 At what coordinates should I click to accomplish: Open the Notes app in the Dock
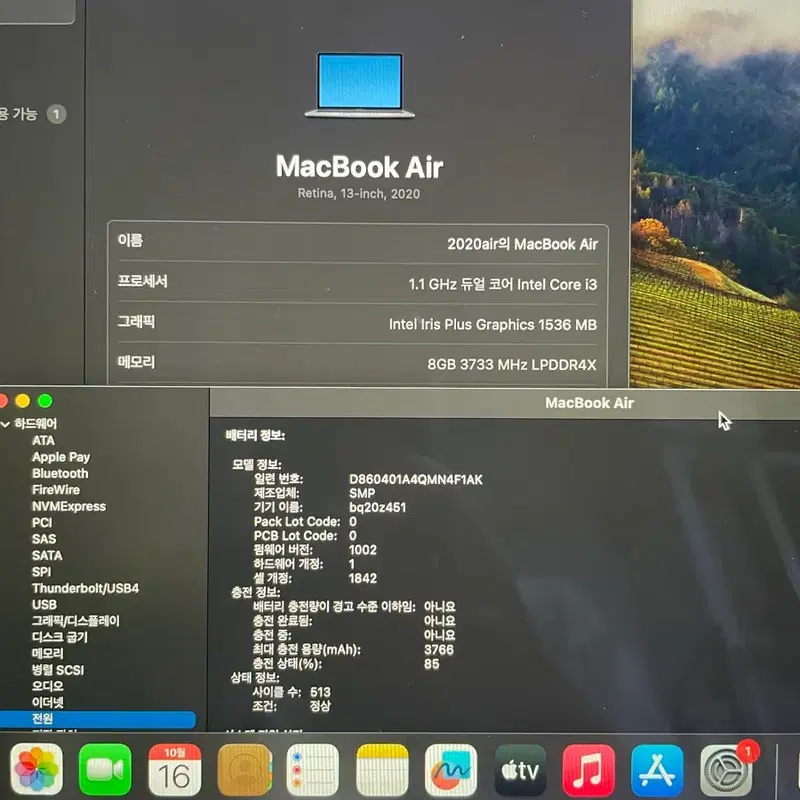(382, 769)
